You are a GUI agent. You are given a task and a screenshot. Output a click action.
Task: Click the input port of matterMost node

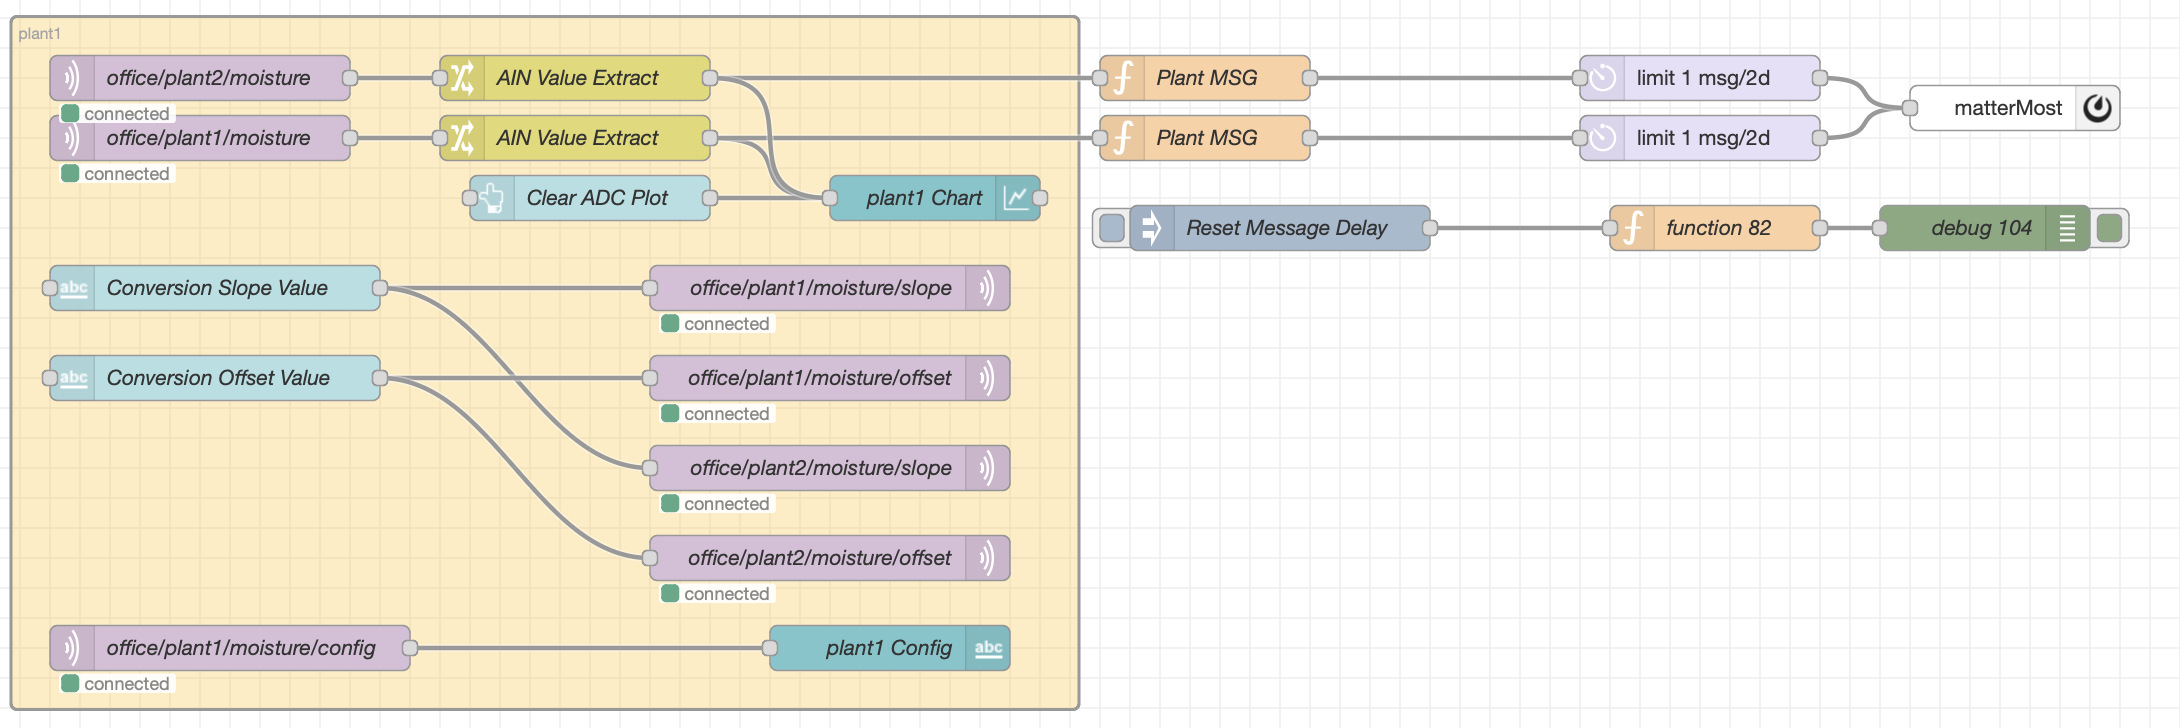click(1910, 108)
